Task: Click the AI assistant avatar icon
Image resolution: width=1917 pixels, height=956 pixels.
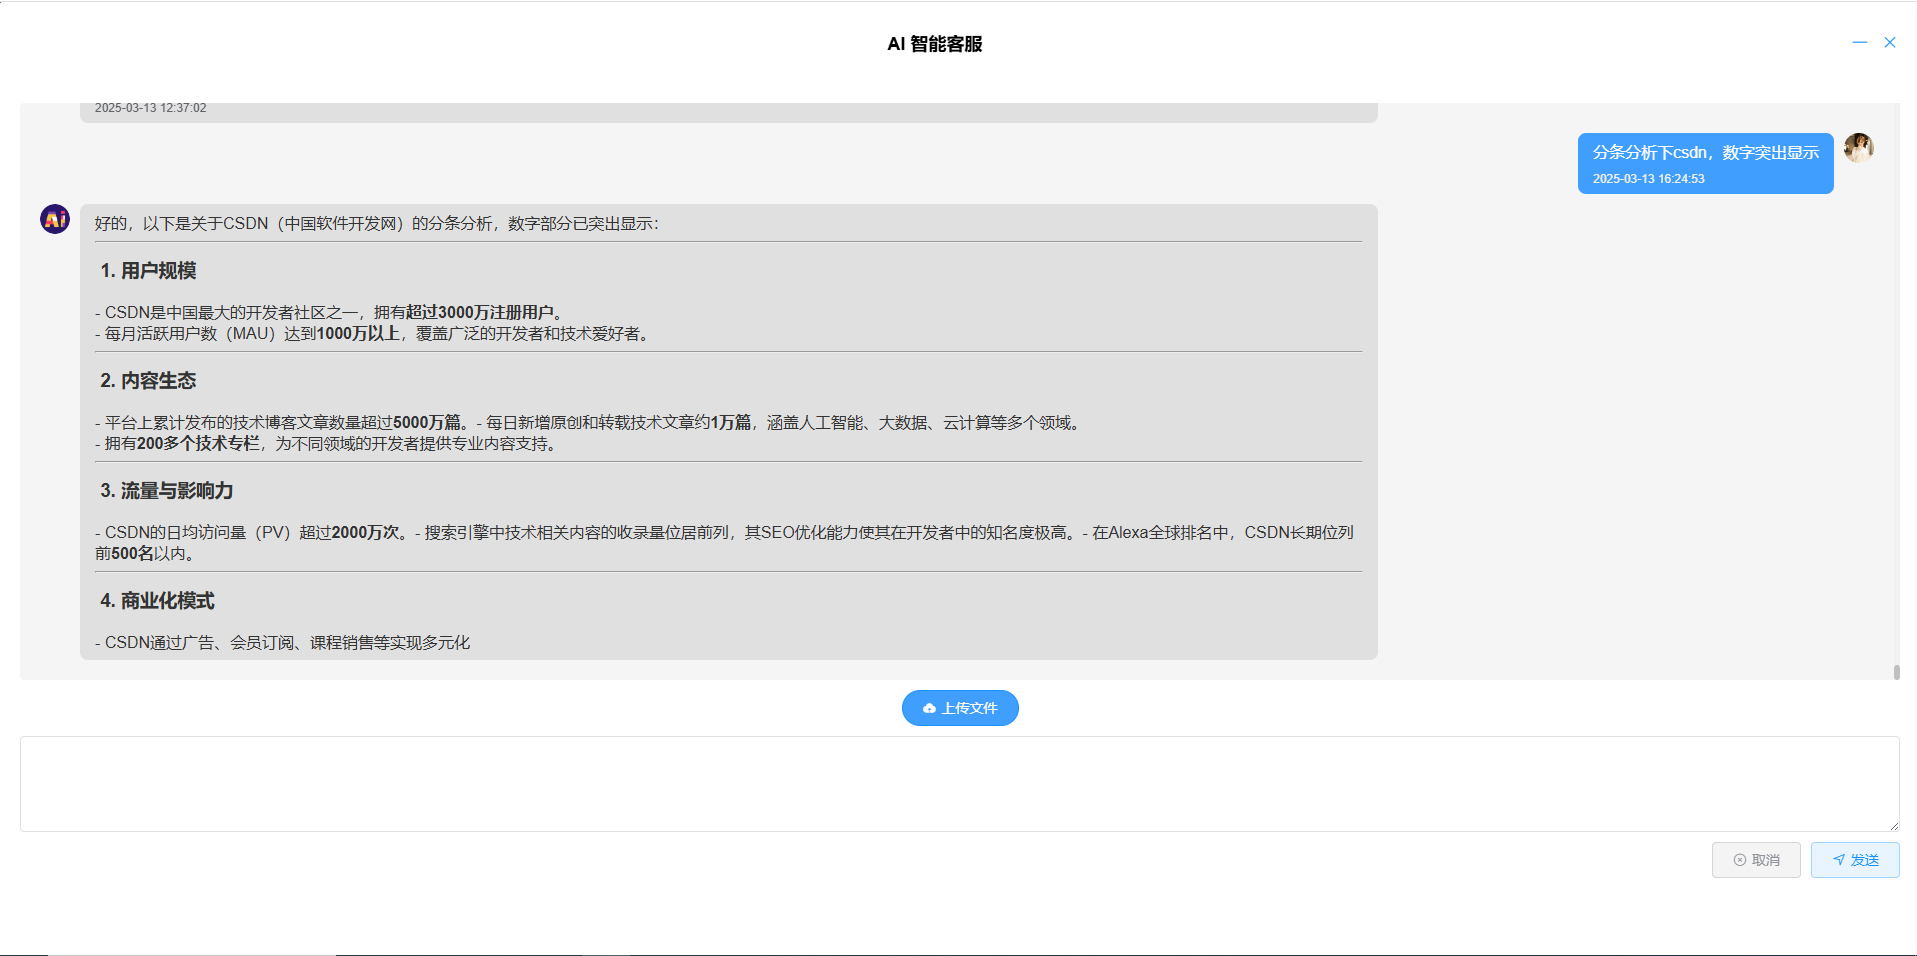Action: pos(55,219)
